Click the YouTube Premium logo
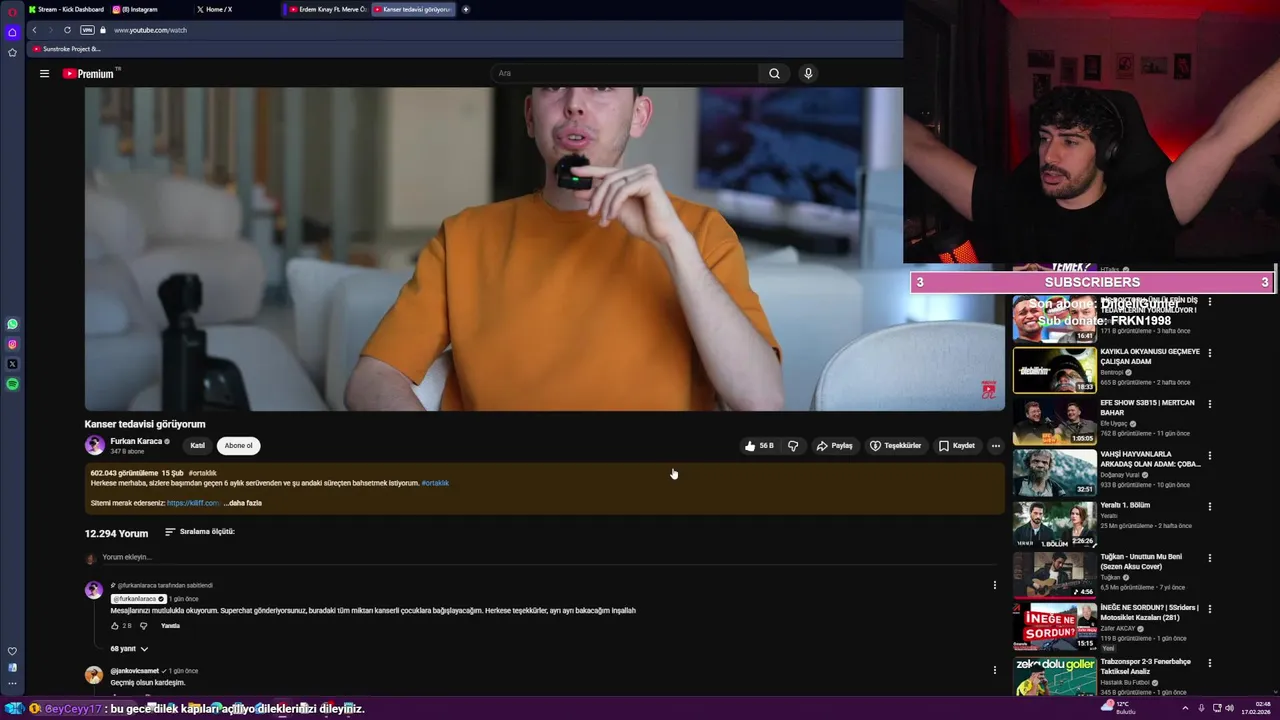The width and height of the screenshot is (1280, 720). [x=91, y=73]
